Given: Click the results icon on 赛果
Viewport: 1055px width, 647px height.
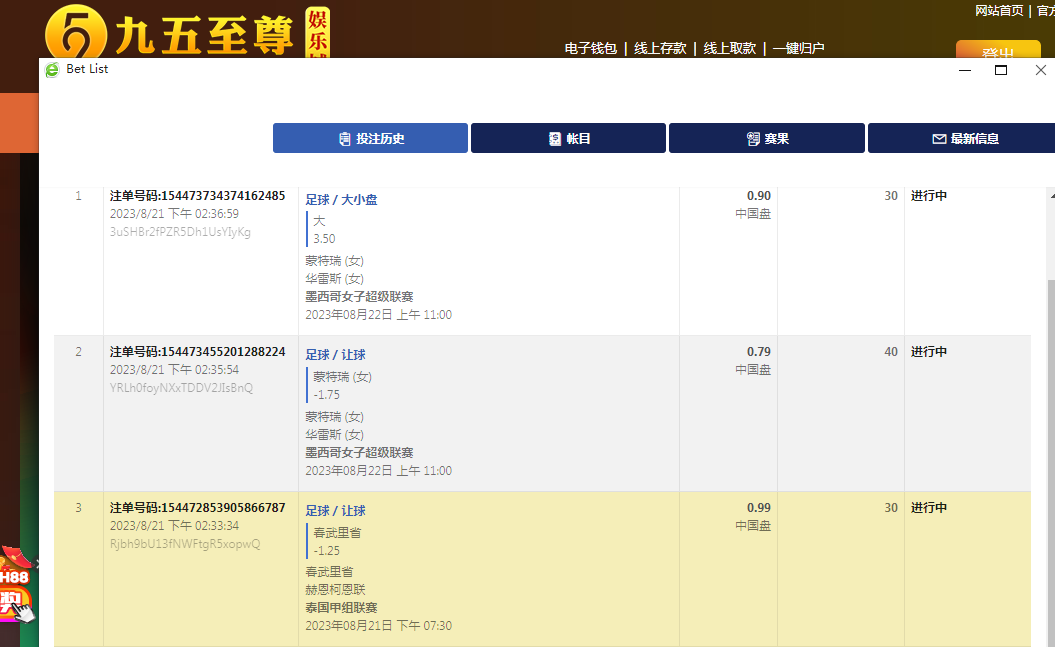Looking at the screenshot, I should click(x=754, y=139).
